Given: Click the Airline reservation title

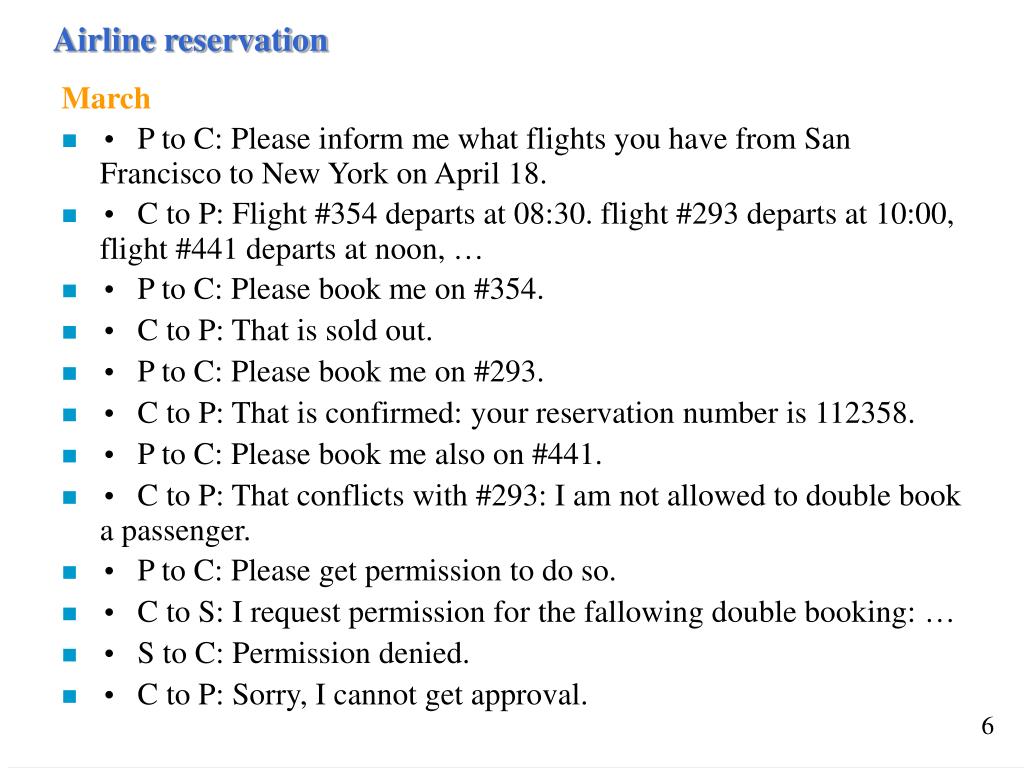Looking at the screenshot, I should (191, 40).
